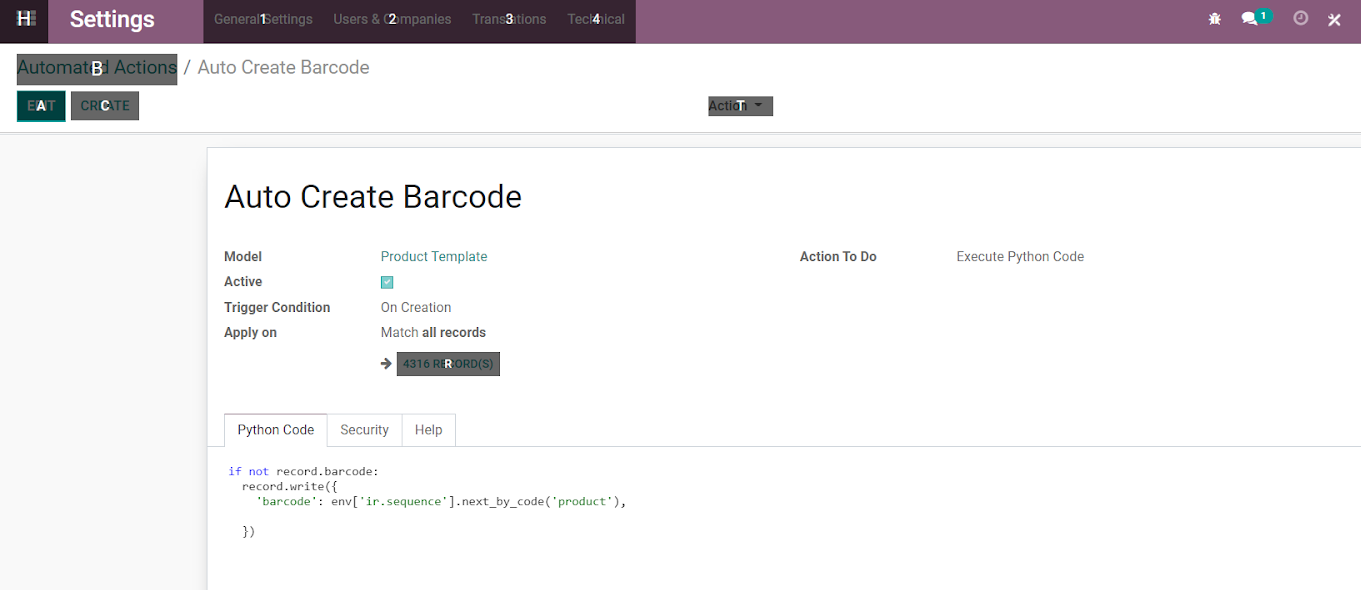
Task: Toggle the Active checkbox
Action: [387, 283]
